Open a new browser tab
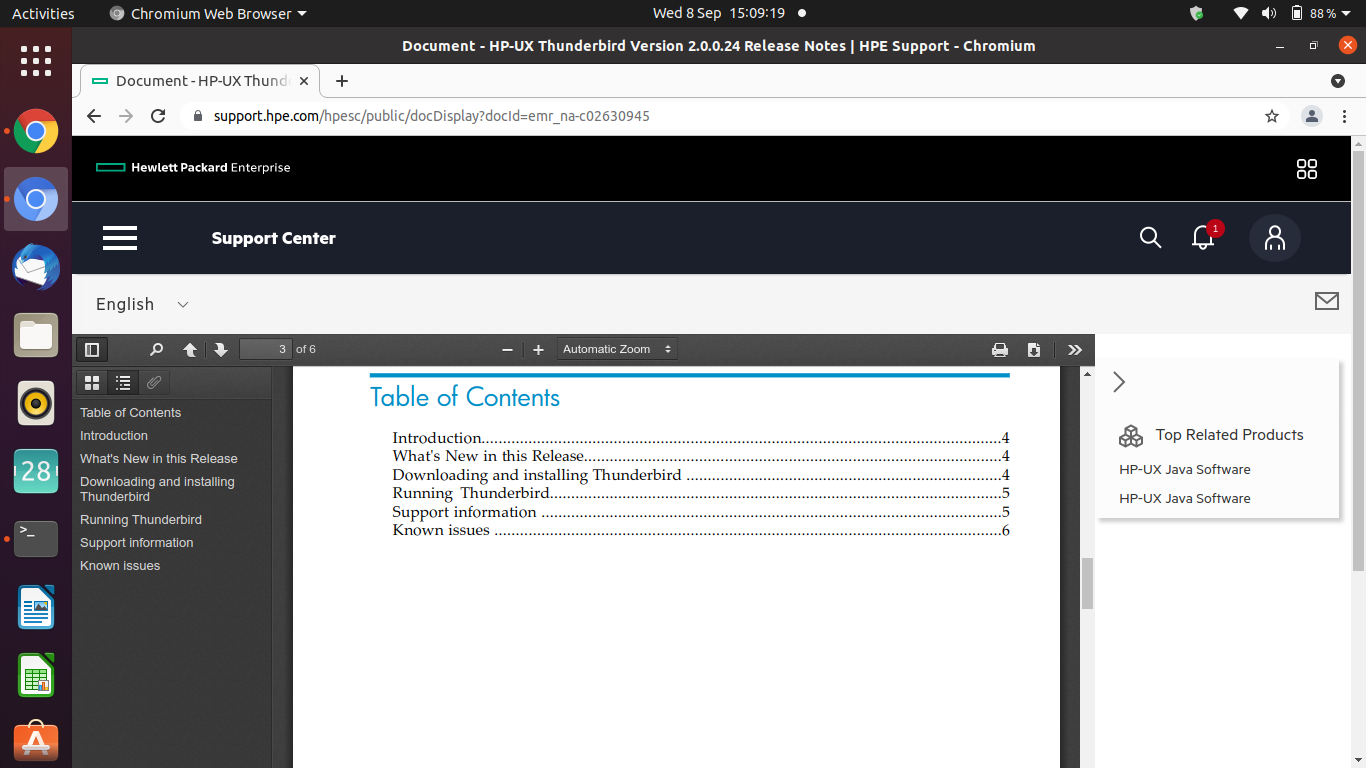This screenshot has height=768, width=1366. [342, 81]
